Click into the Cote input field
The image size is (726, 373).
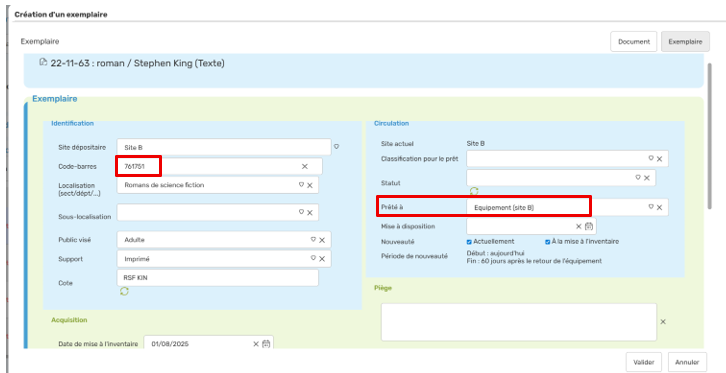218,278
